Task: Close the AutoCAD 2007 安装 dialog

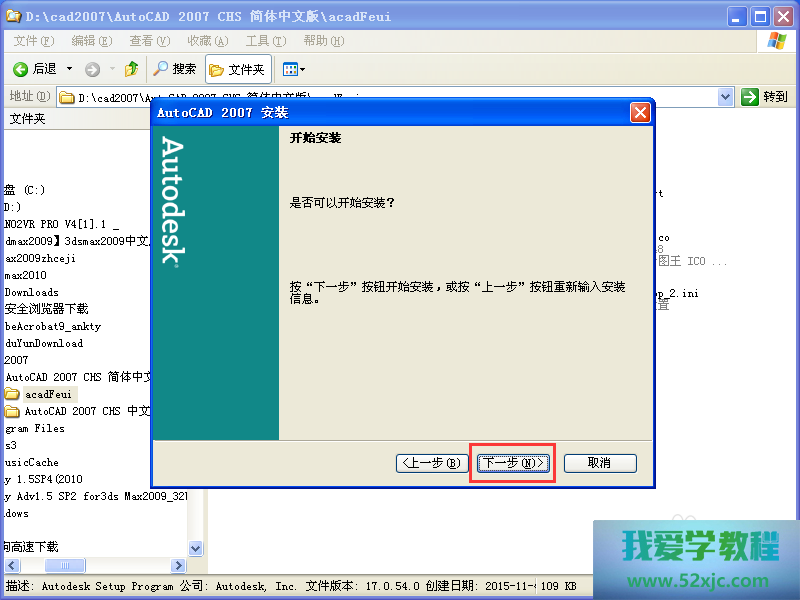Action: coord(640,112)
